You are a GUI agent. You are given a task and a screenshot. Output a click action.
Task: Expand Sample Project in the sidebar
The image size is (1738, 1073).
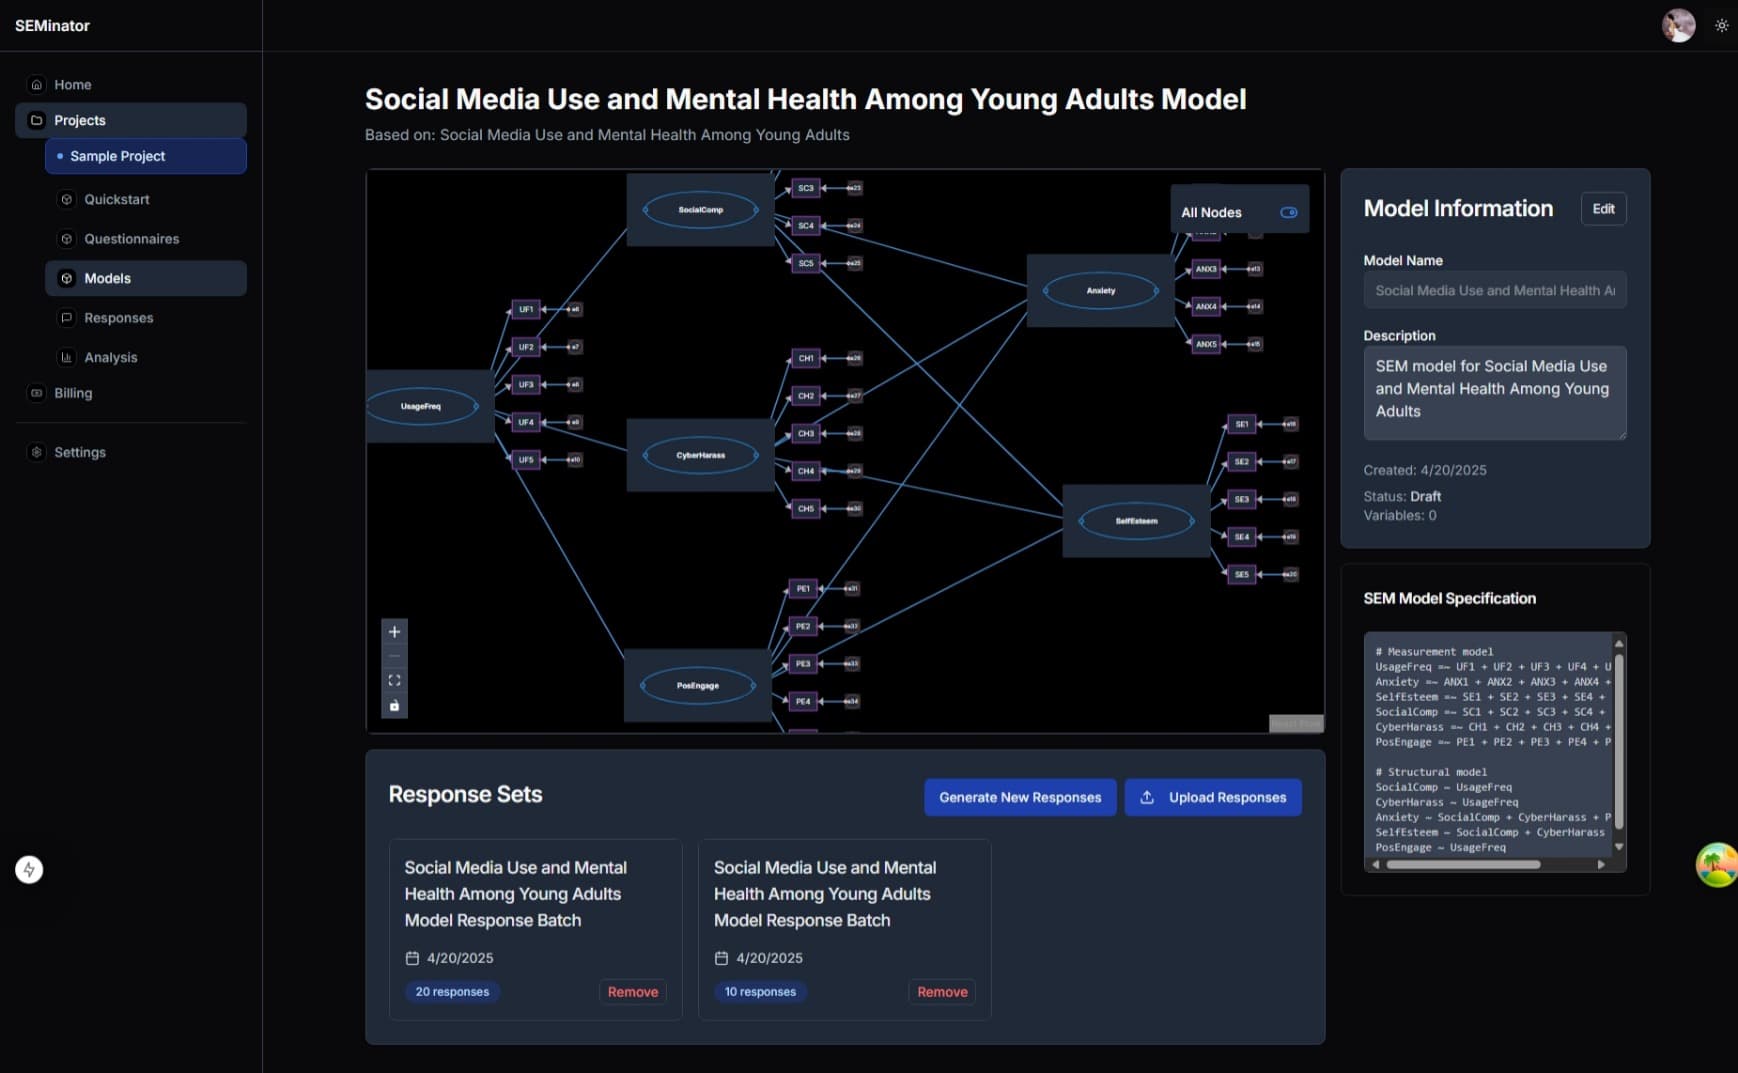click(118, 156)
